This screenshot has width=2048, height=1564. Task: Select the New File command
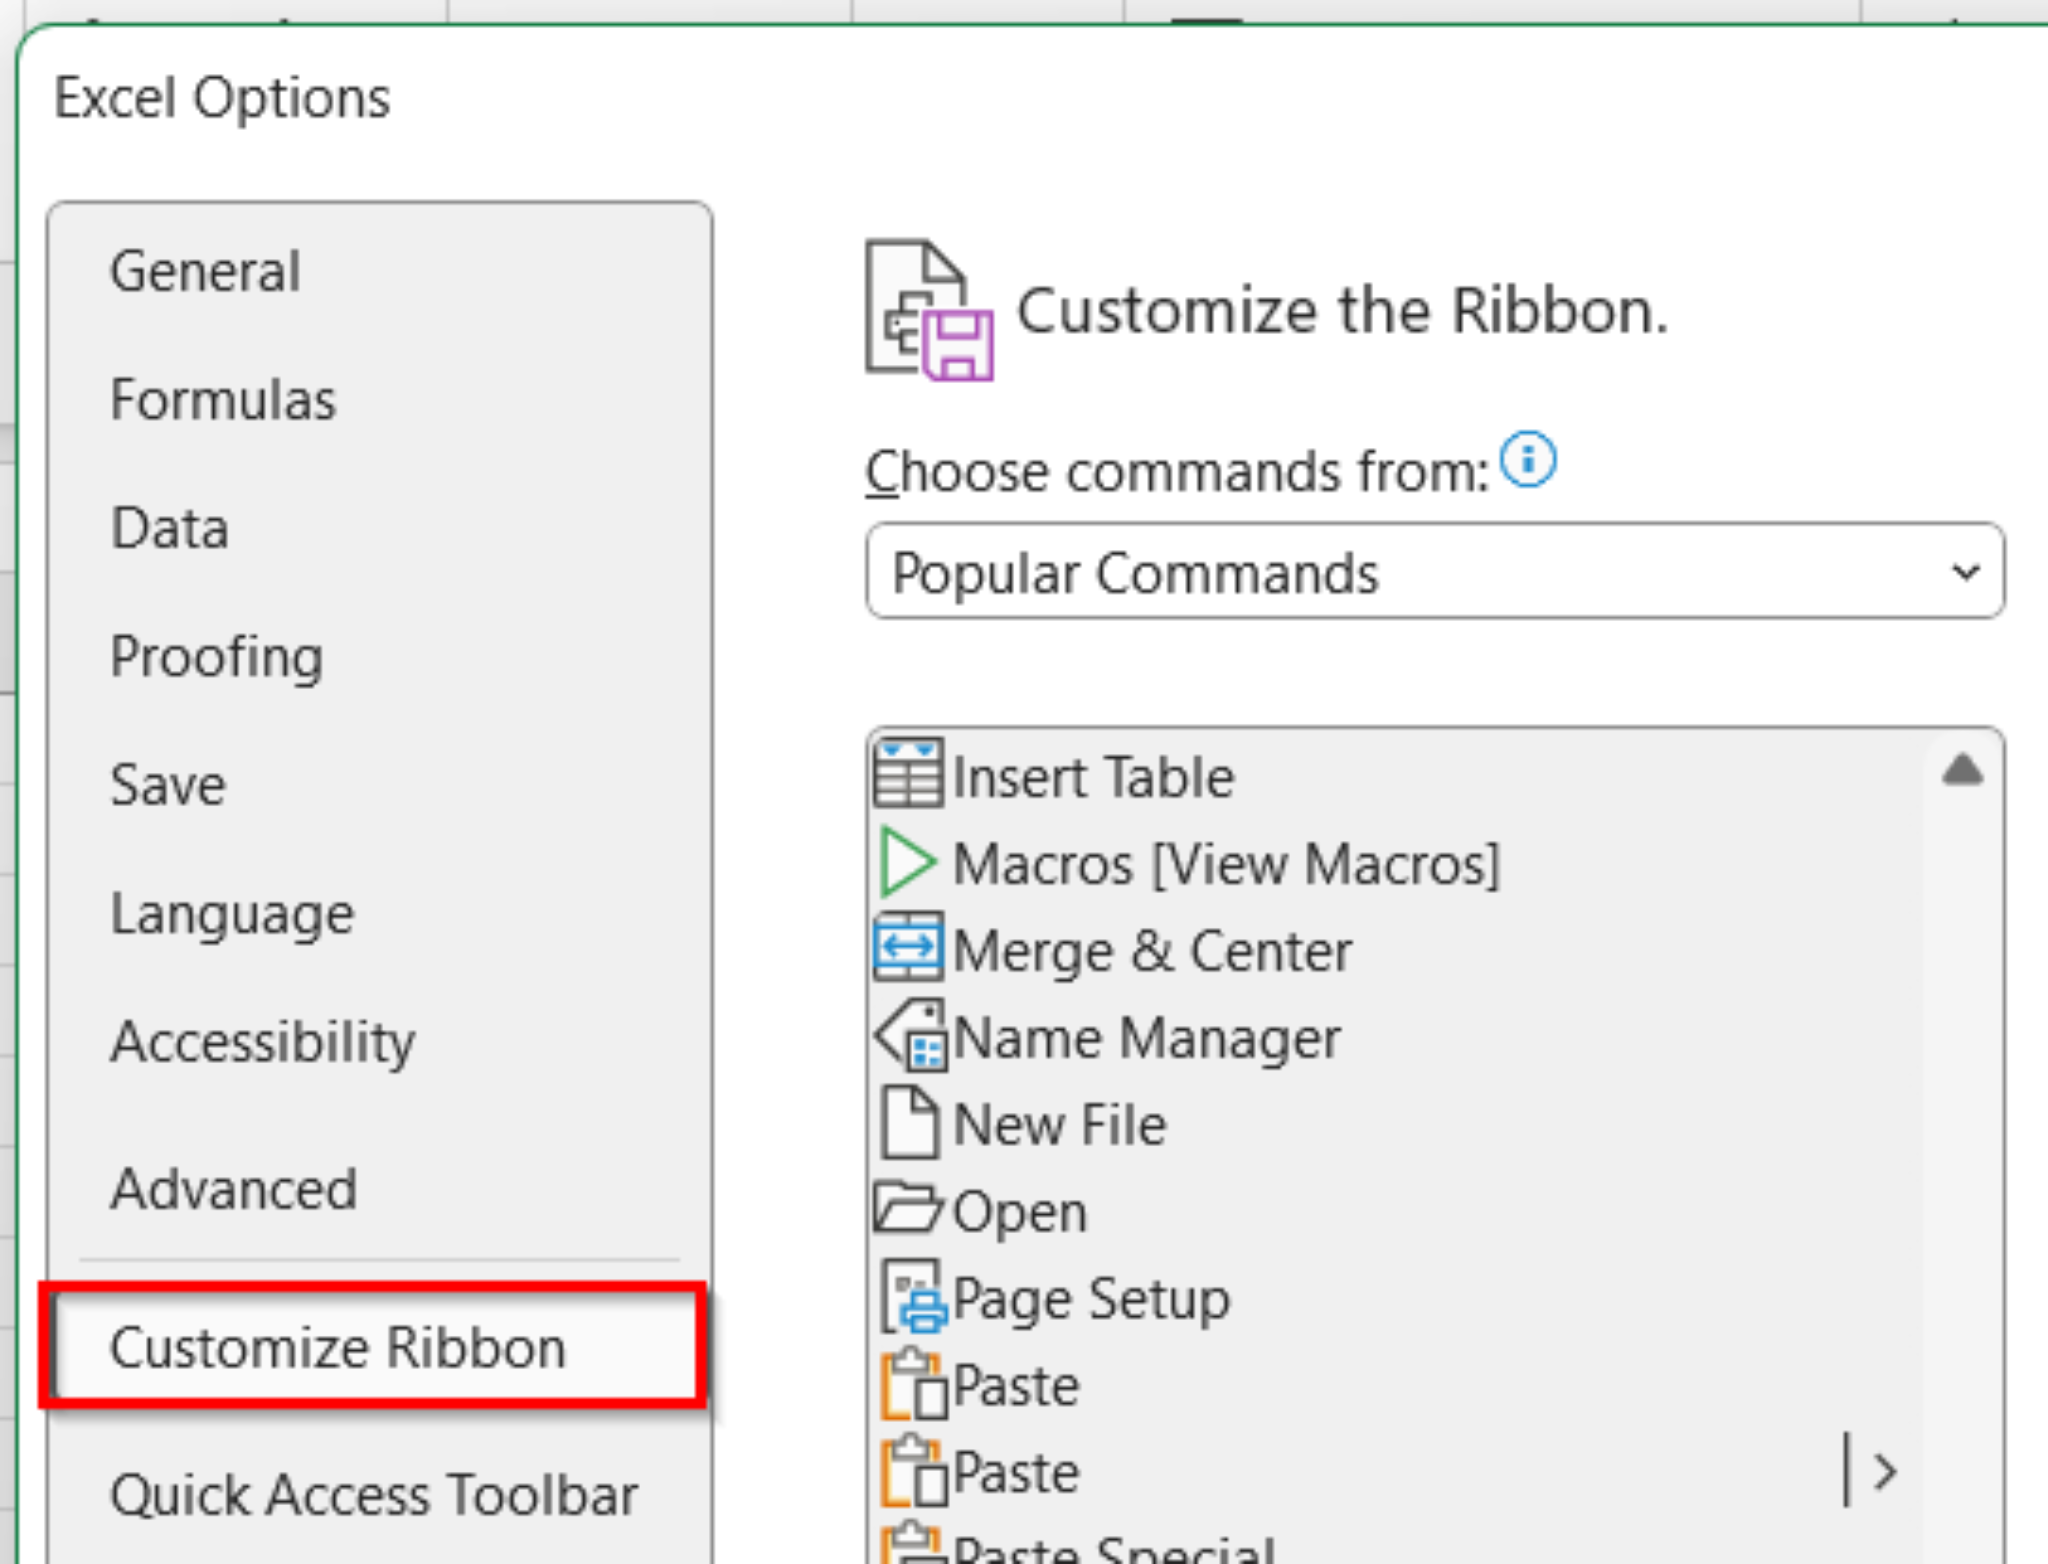[1060, 1124]
